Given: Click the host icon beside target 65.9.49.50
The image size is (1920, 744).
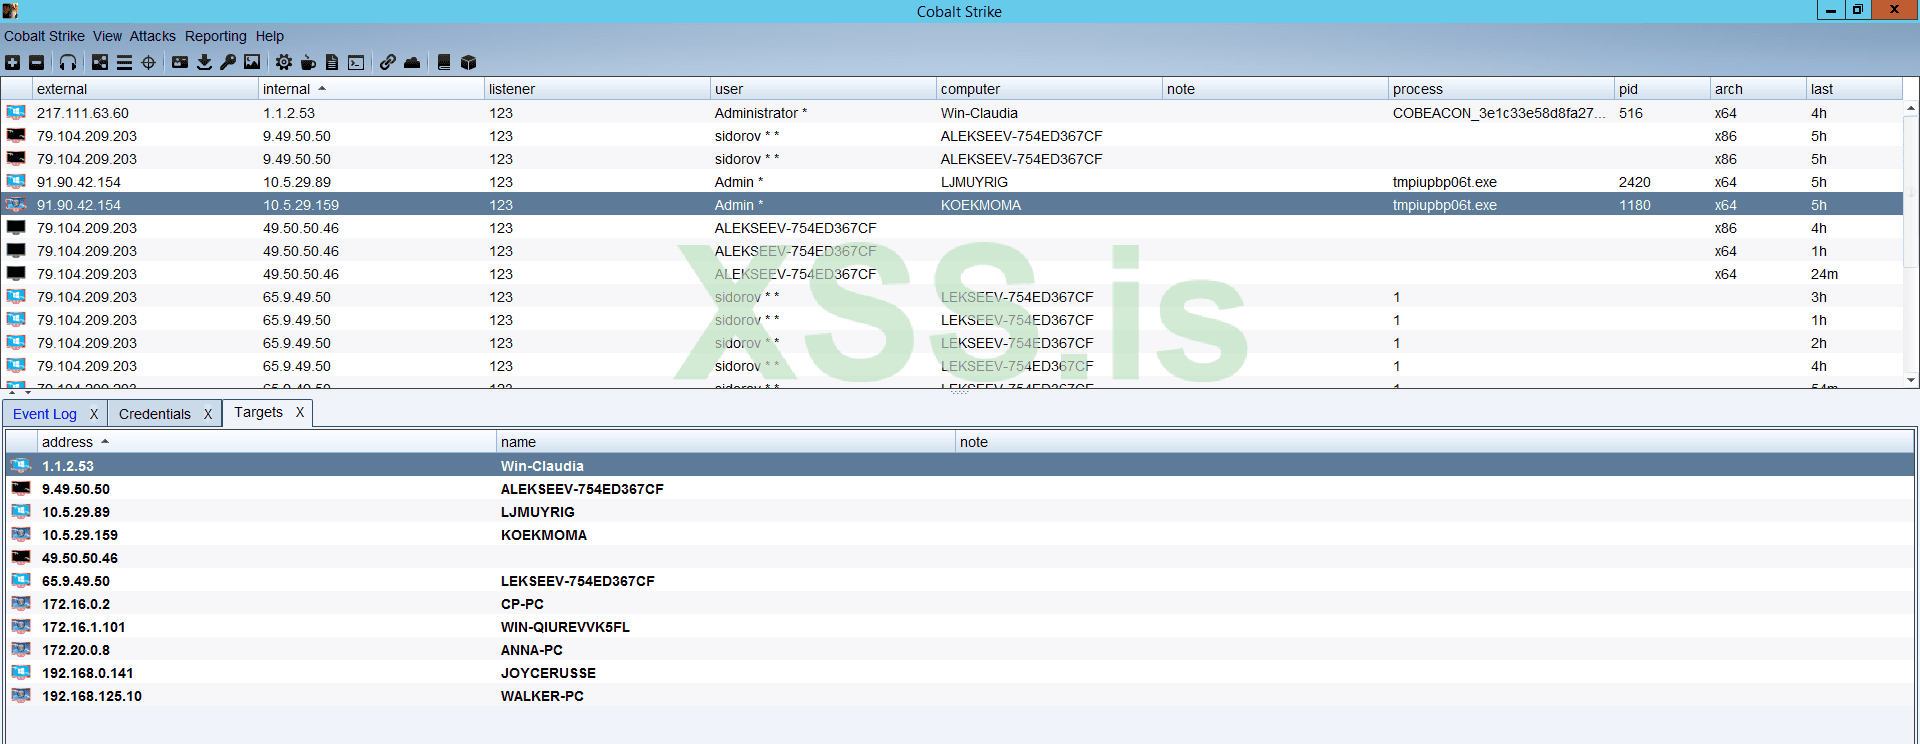Looking at the screenshot, I should (21, 581).
